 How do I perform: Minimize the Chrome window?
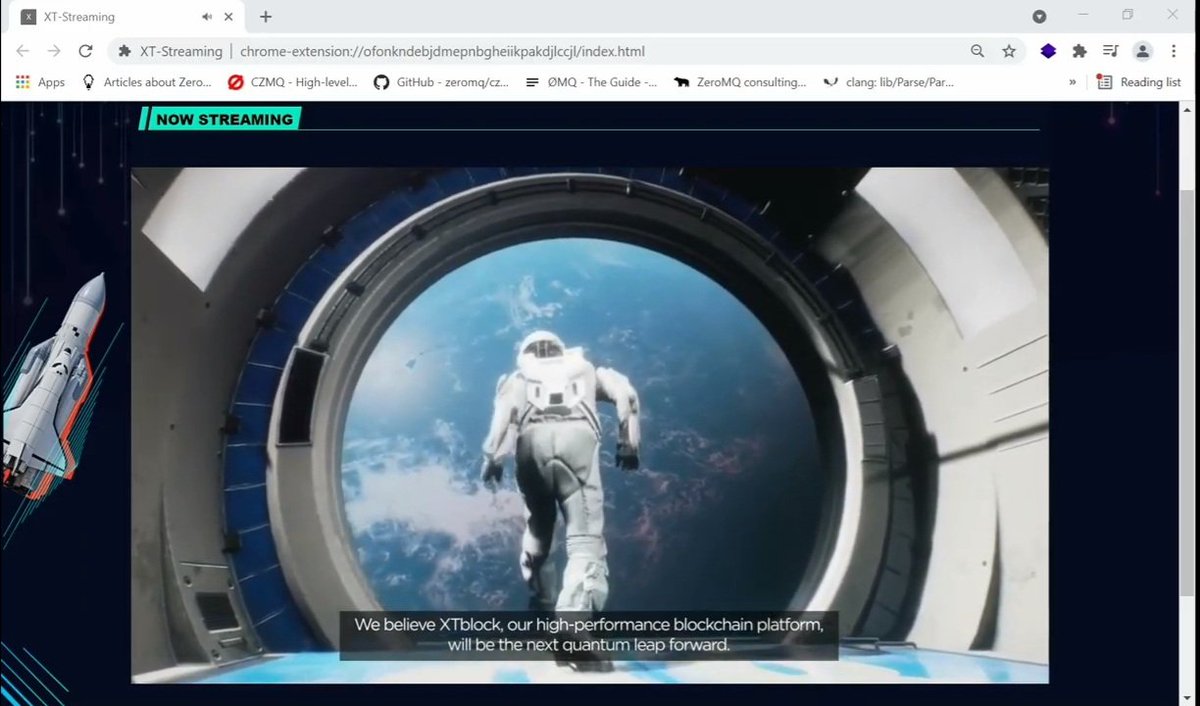(1084, 15)
